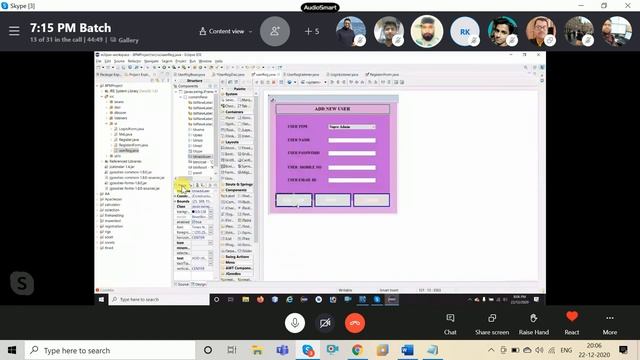The image size is (640, 360).
Task: Open the Skype hamburger menu
Action: pos(14,31)
